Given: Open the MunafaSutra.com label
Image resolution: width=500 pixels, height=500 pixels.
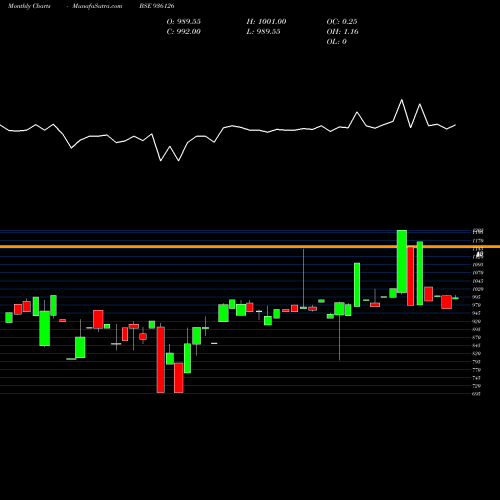Looking at the screenshot, I should pyautogui.click(x=97, y=6).
